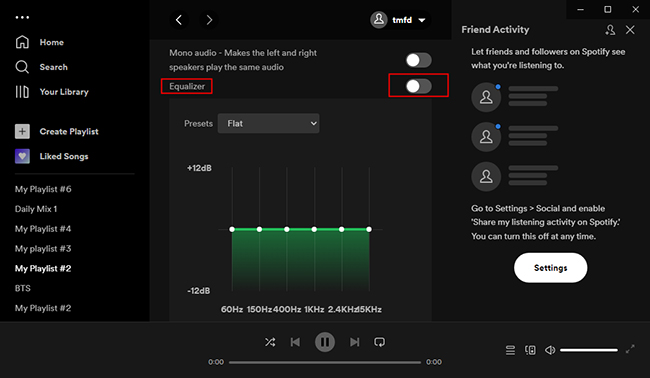Open the Presets dropdown set to Flat
The height and width of the screenshot is (378, 650).
(269, 124)
